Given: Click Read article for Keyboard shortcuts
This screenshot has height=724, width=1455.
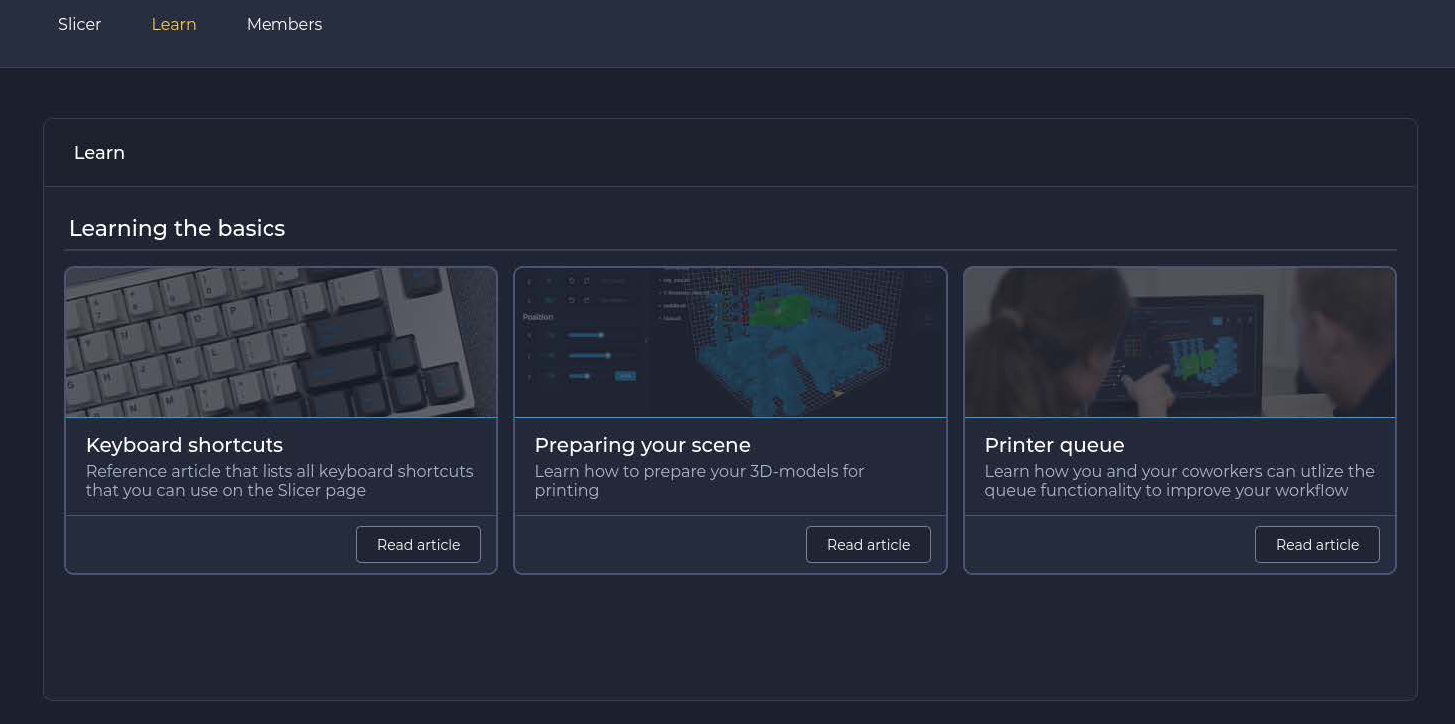Looking at the screenshot, I should [x=418, y=545].
